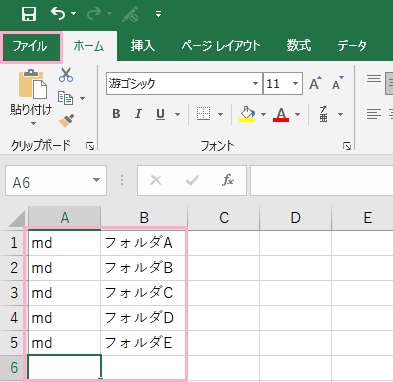This screenshot has height=382, width=393.
Task: Open fill color palette arrow
Action: tap(263, 114)
